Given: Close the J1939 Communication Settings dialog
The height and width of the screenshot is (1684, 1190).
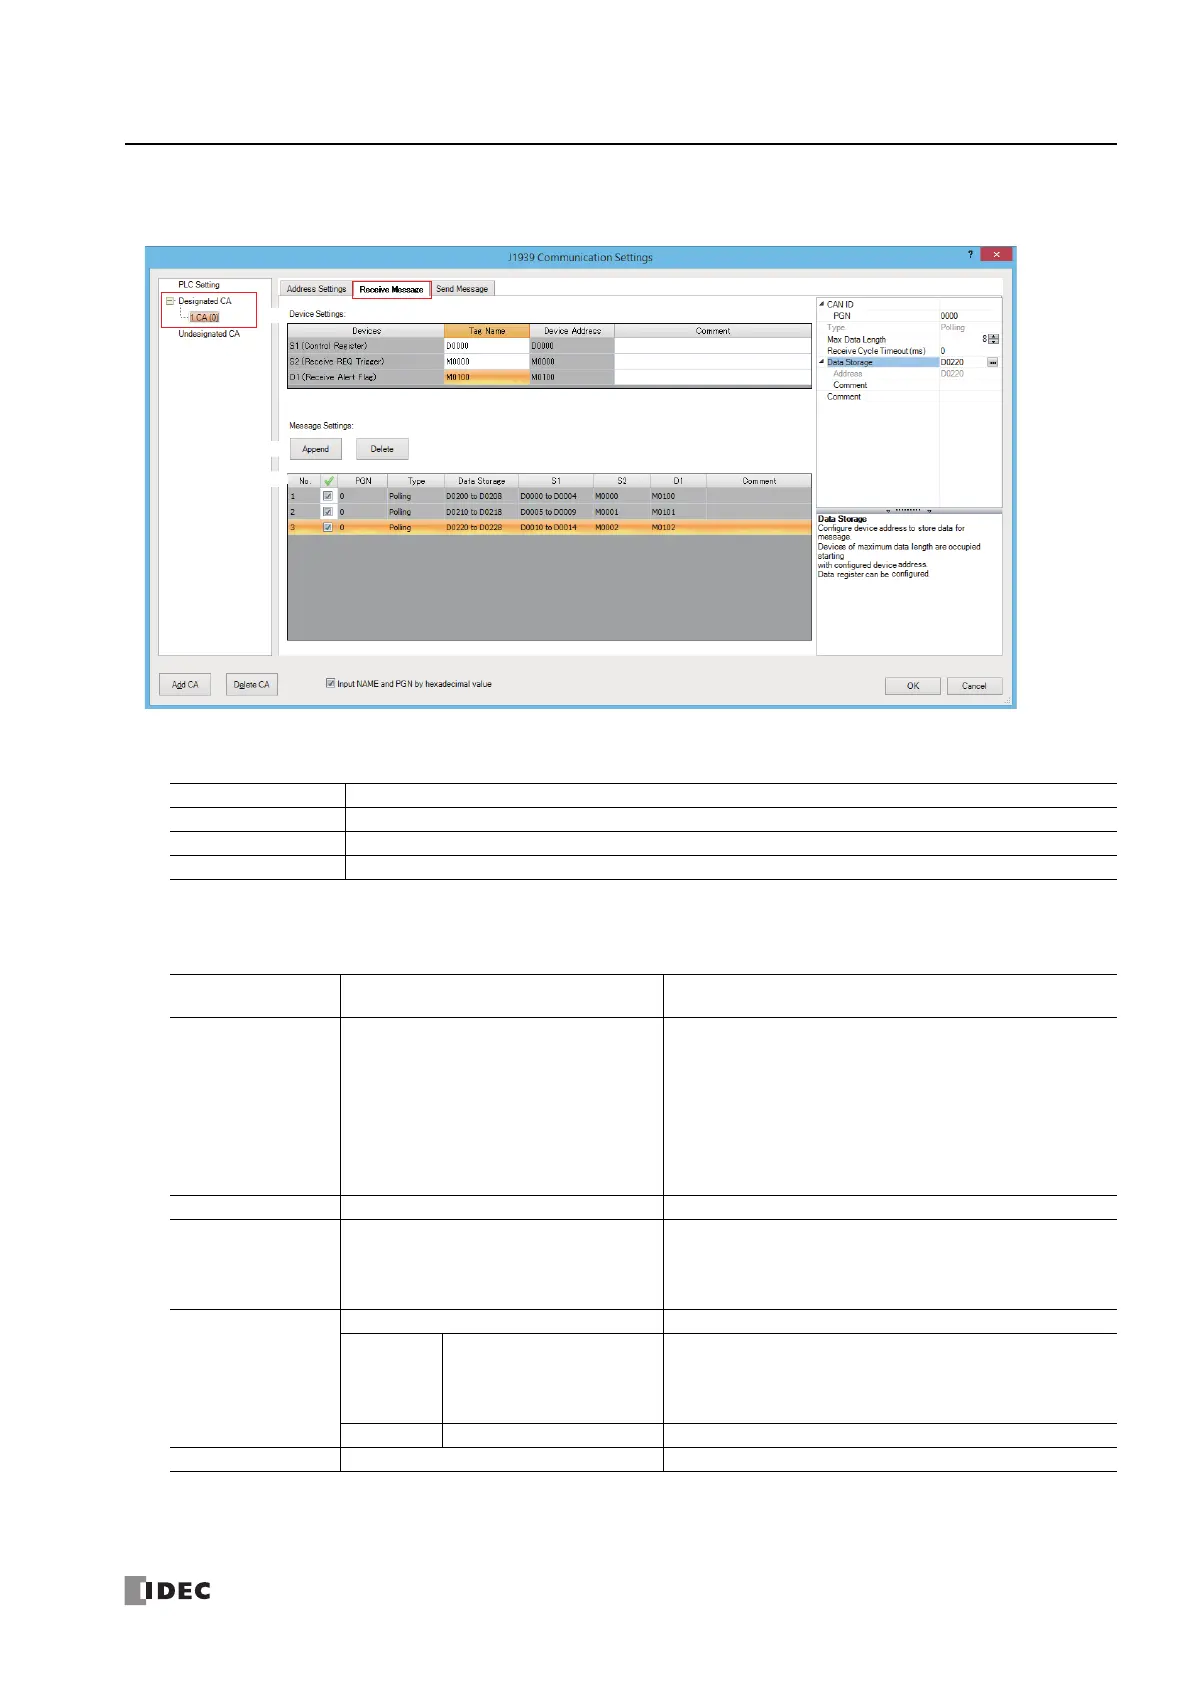Looking at the screenshot, I should pyautogui.click(x=995, y=255).
